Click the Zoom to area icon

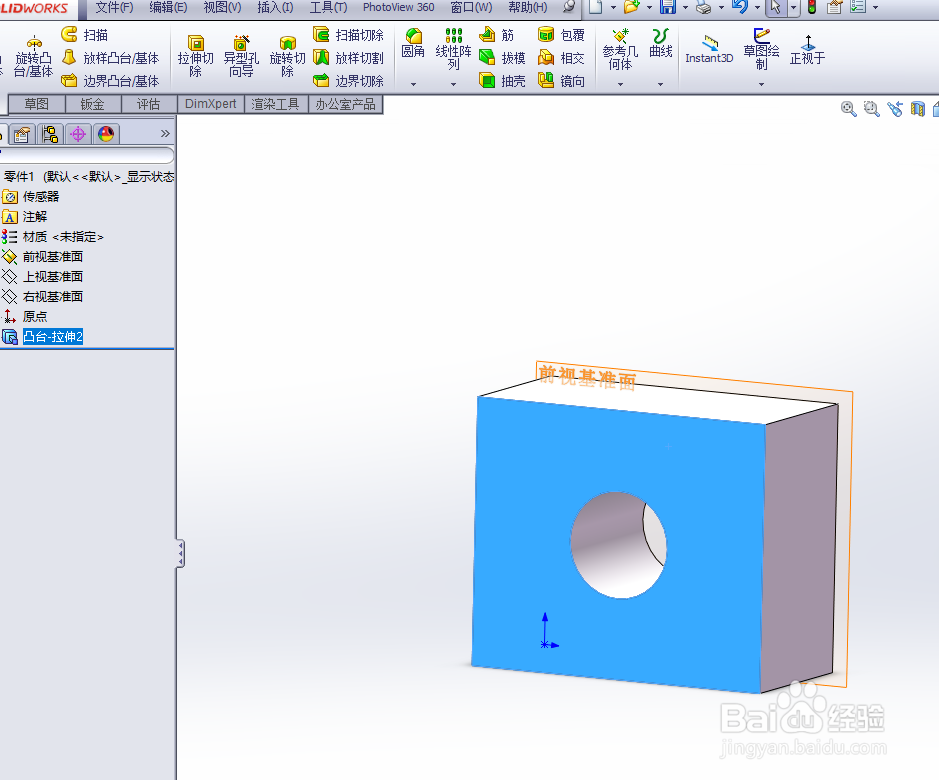(x=871, y=109)
